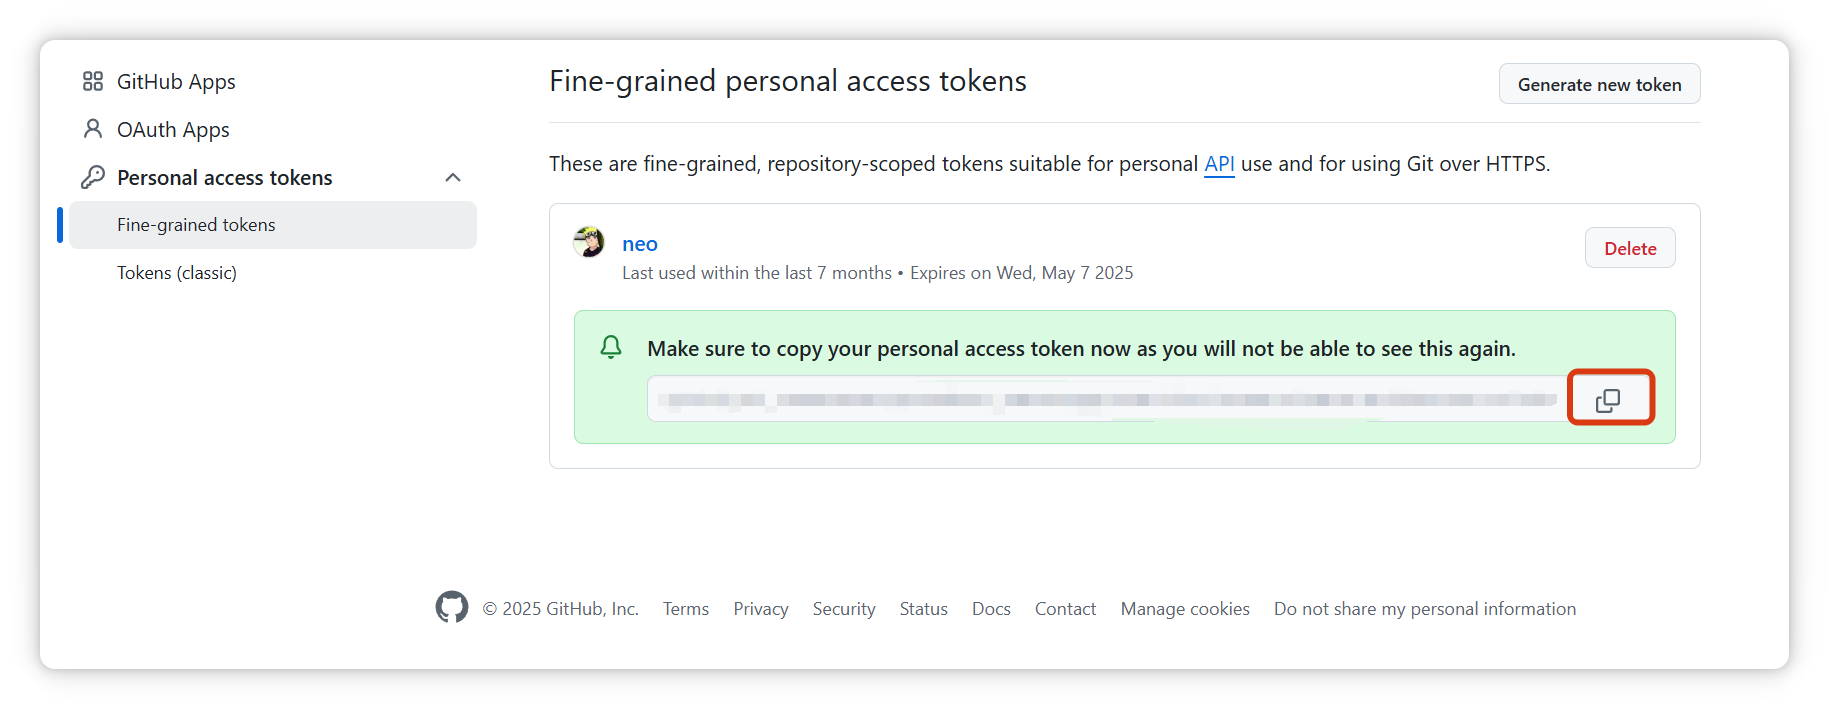Follow the API documentation link
This screenshot has width=1829, height=709.
(x=1219, y=164)
